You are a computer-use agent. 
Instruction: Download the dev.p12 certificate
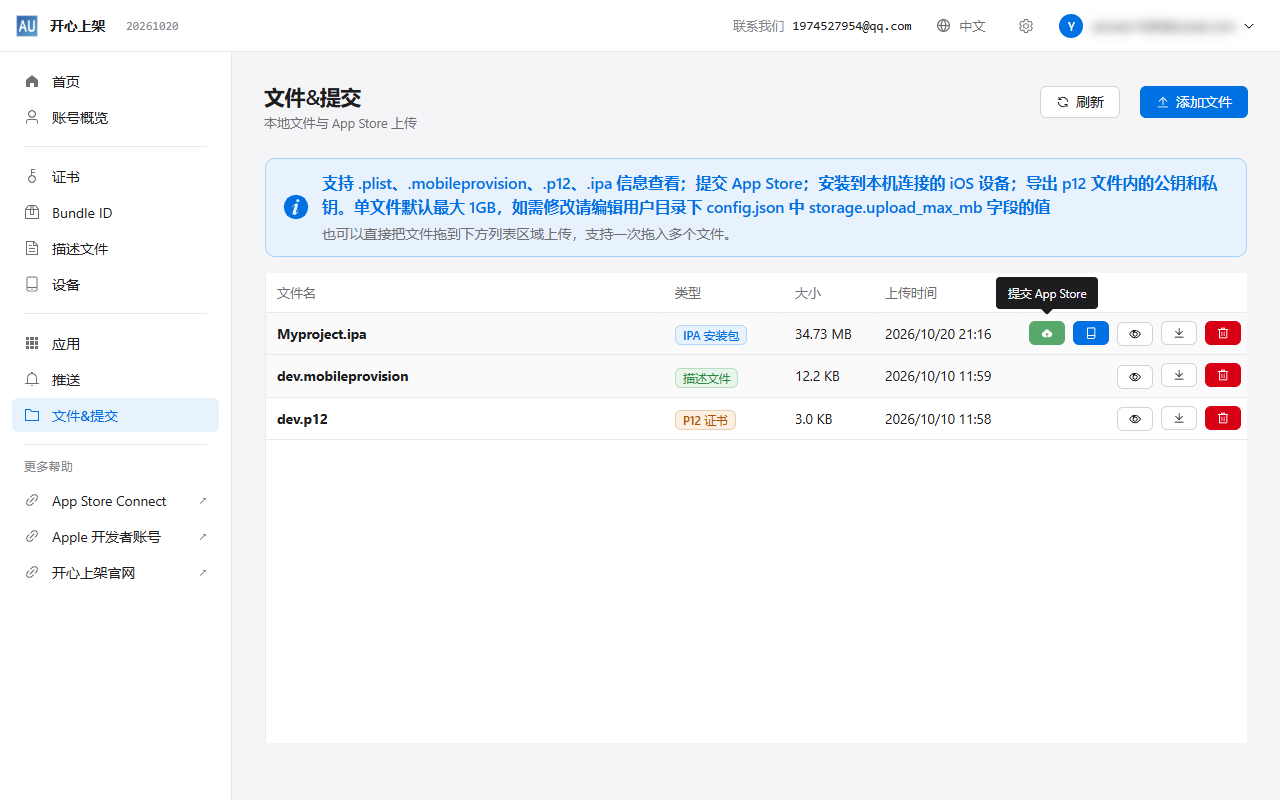point(1179,418)
